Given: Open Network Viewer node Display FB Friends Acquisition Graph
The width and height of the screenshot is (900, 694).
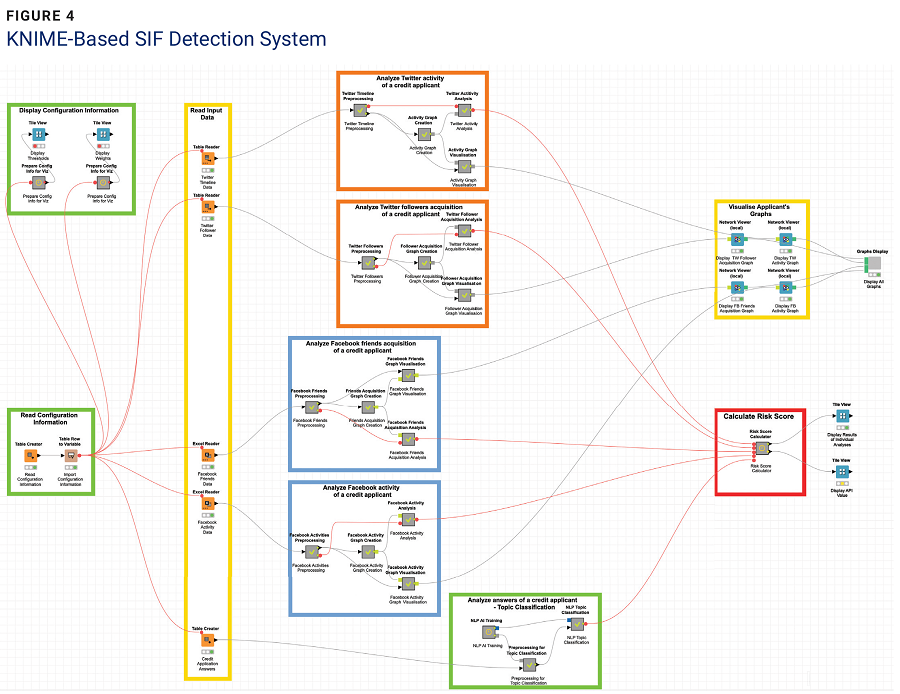Looking at the screenshot, I should pyautogui.click(x=738, y=287).
